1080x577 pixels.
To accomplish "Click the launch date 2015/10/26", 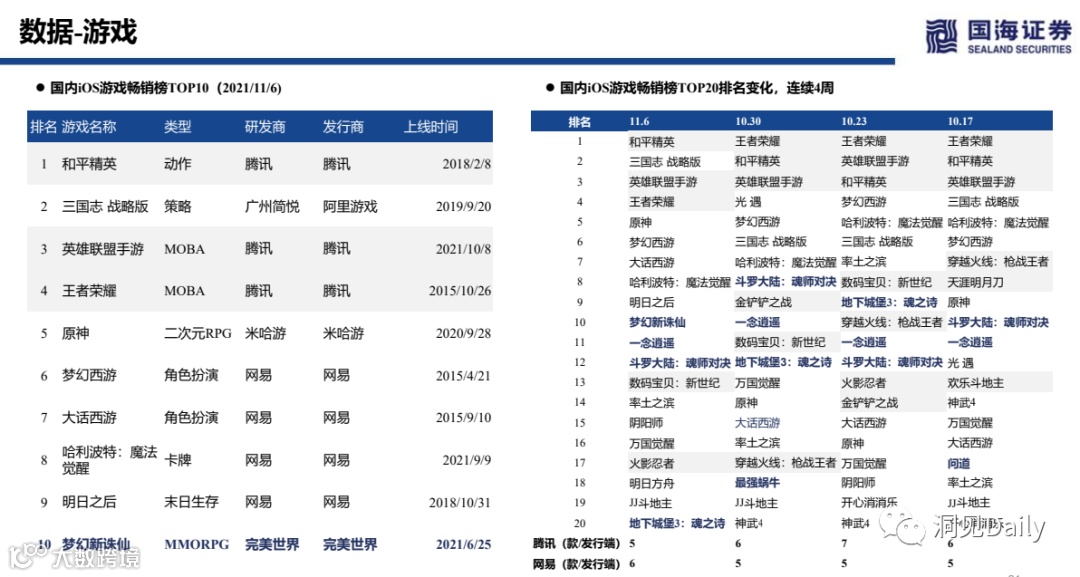I will tap(459, 291).
